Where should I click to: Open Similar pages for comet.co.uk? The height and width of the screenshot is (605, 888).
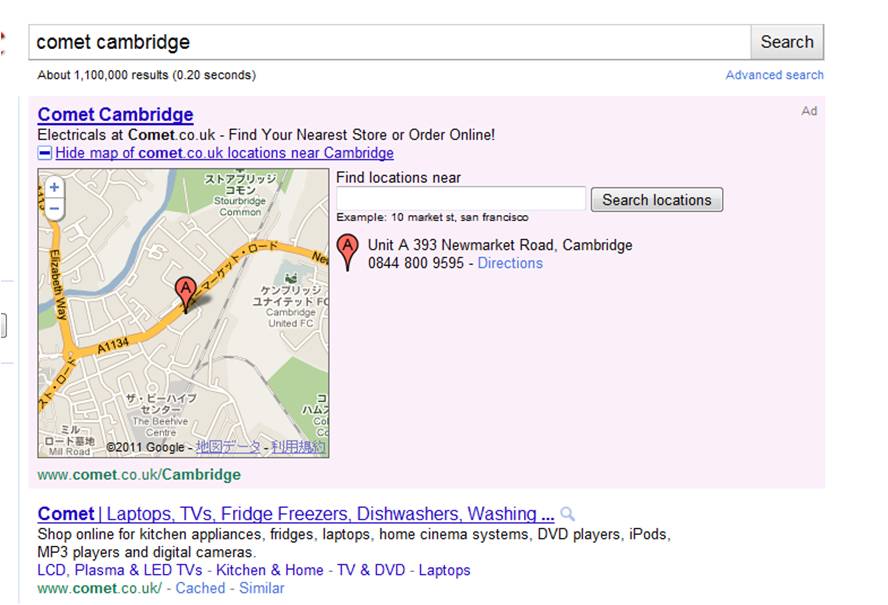(x=261, y=588)
